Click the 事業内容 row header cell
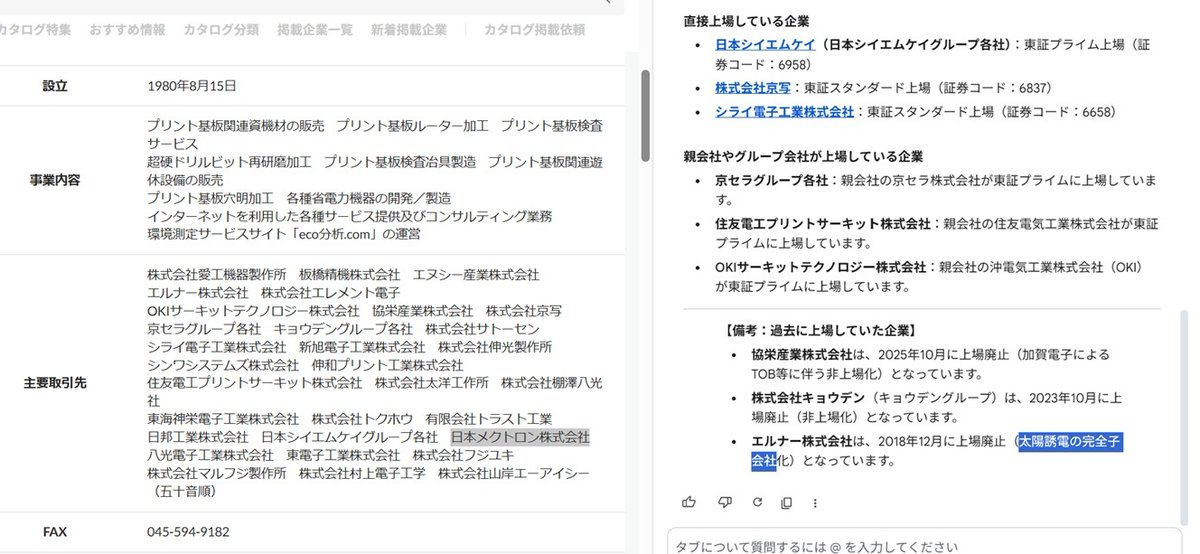 pyautogui.click(x=55, y=180)
